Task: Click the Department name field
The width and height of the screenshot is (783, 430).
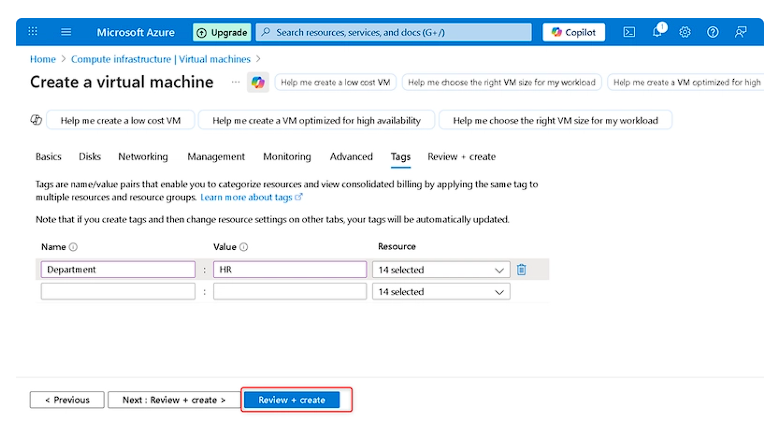Action: click(x=118, y=270)
